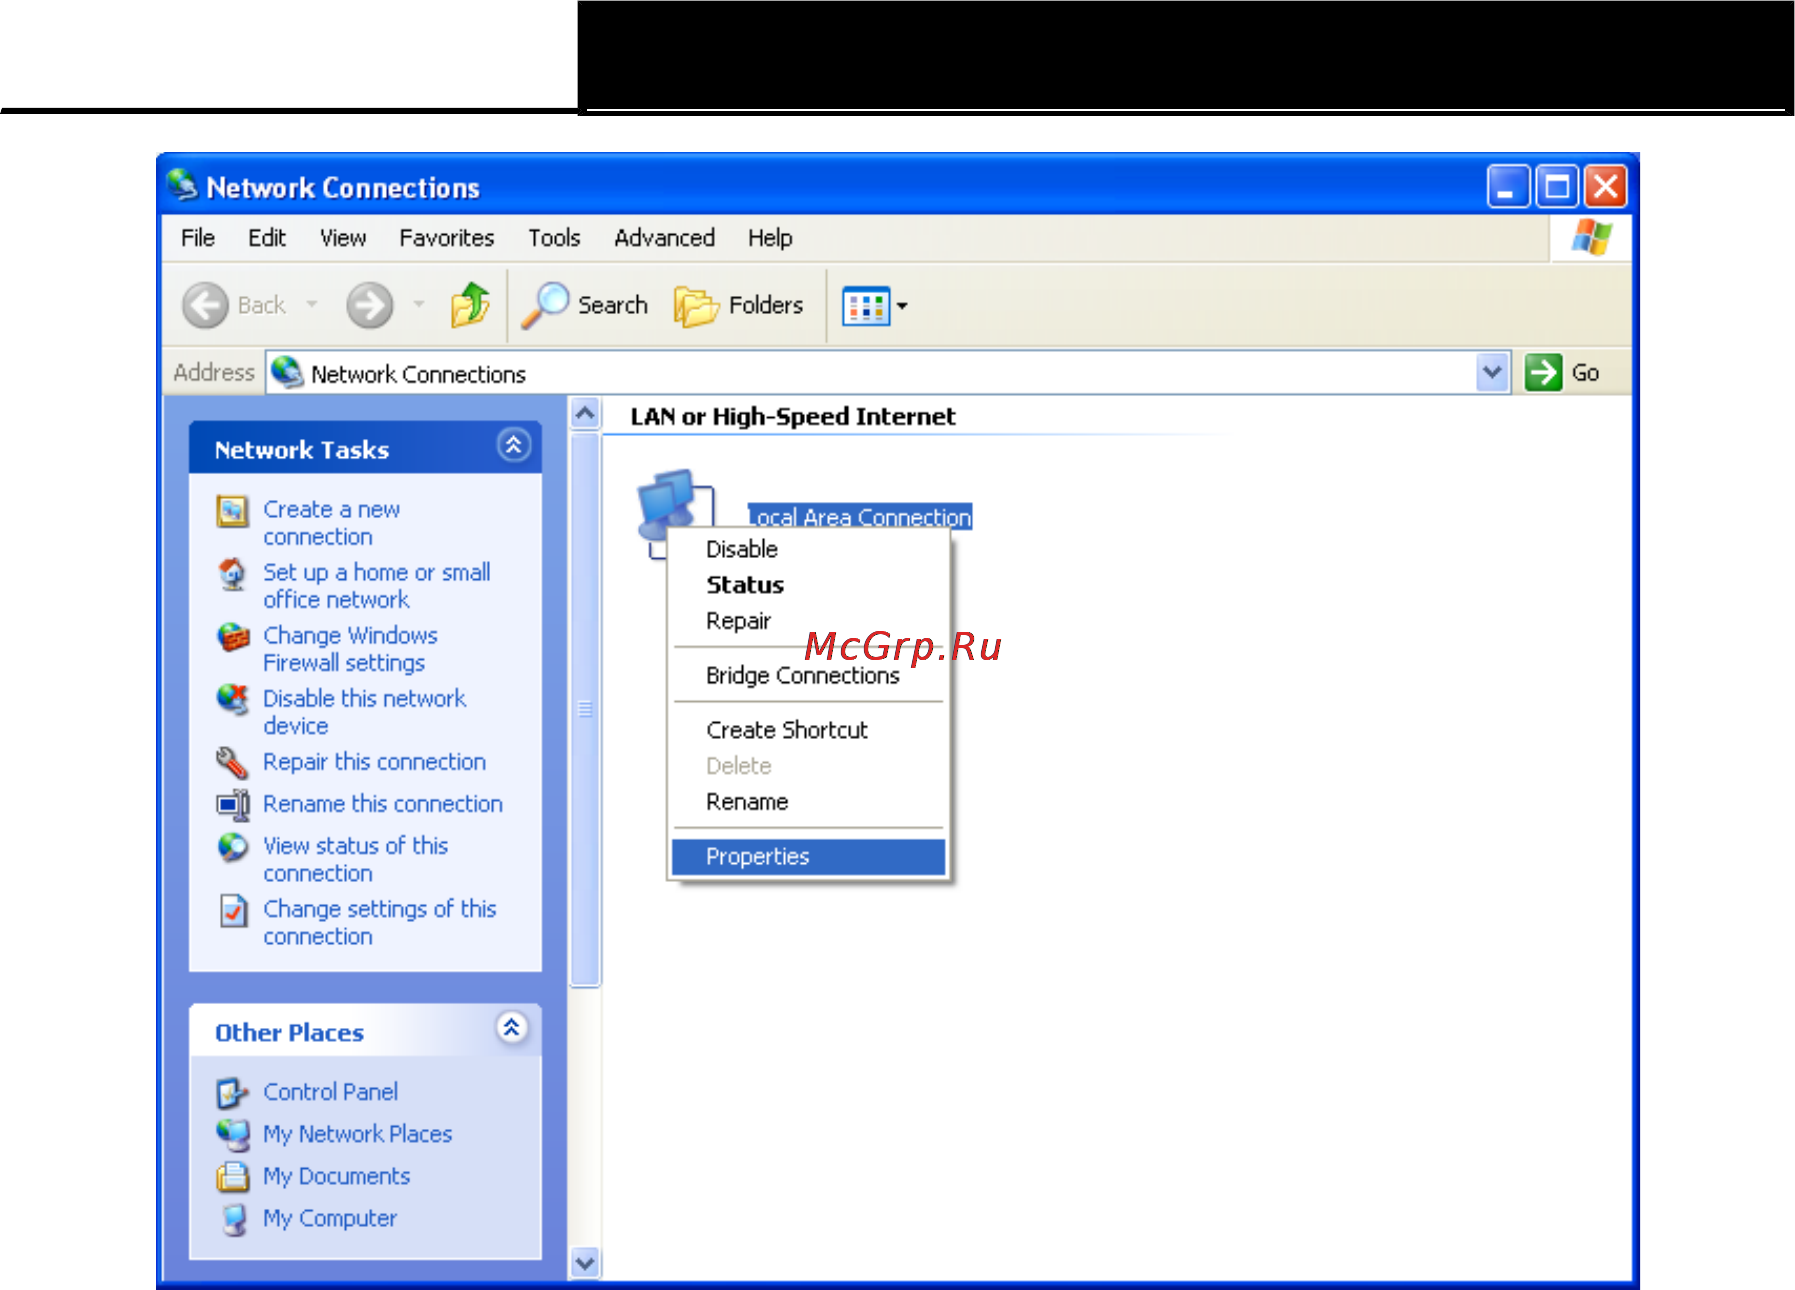Open the View menu

[x=343, y=238]
